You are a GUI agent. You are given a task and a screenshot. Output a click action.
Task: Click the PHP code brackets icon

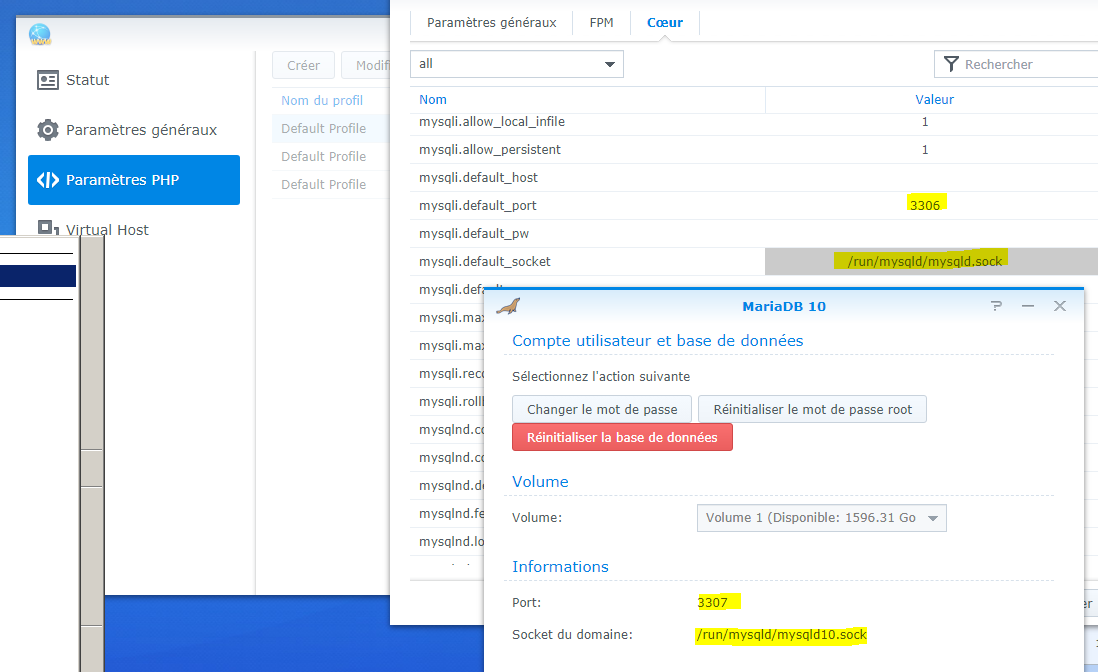[48, 180]
